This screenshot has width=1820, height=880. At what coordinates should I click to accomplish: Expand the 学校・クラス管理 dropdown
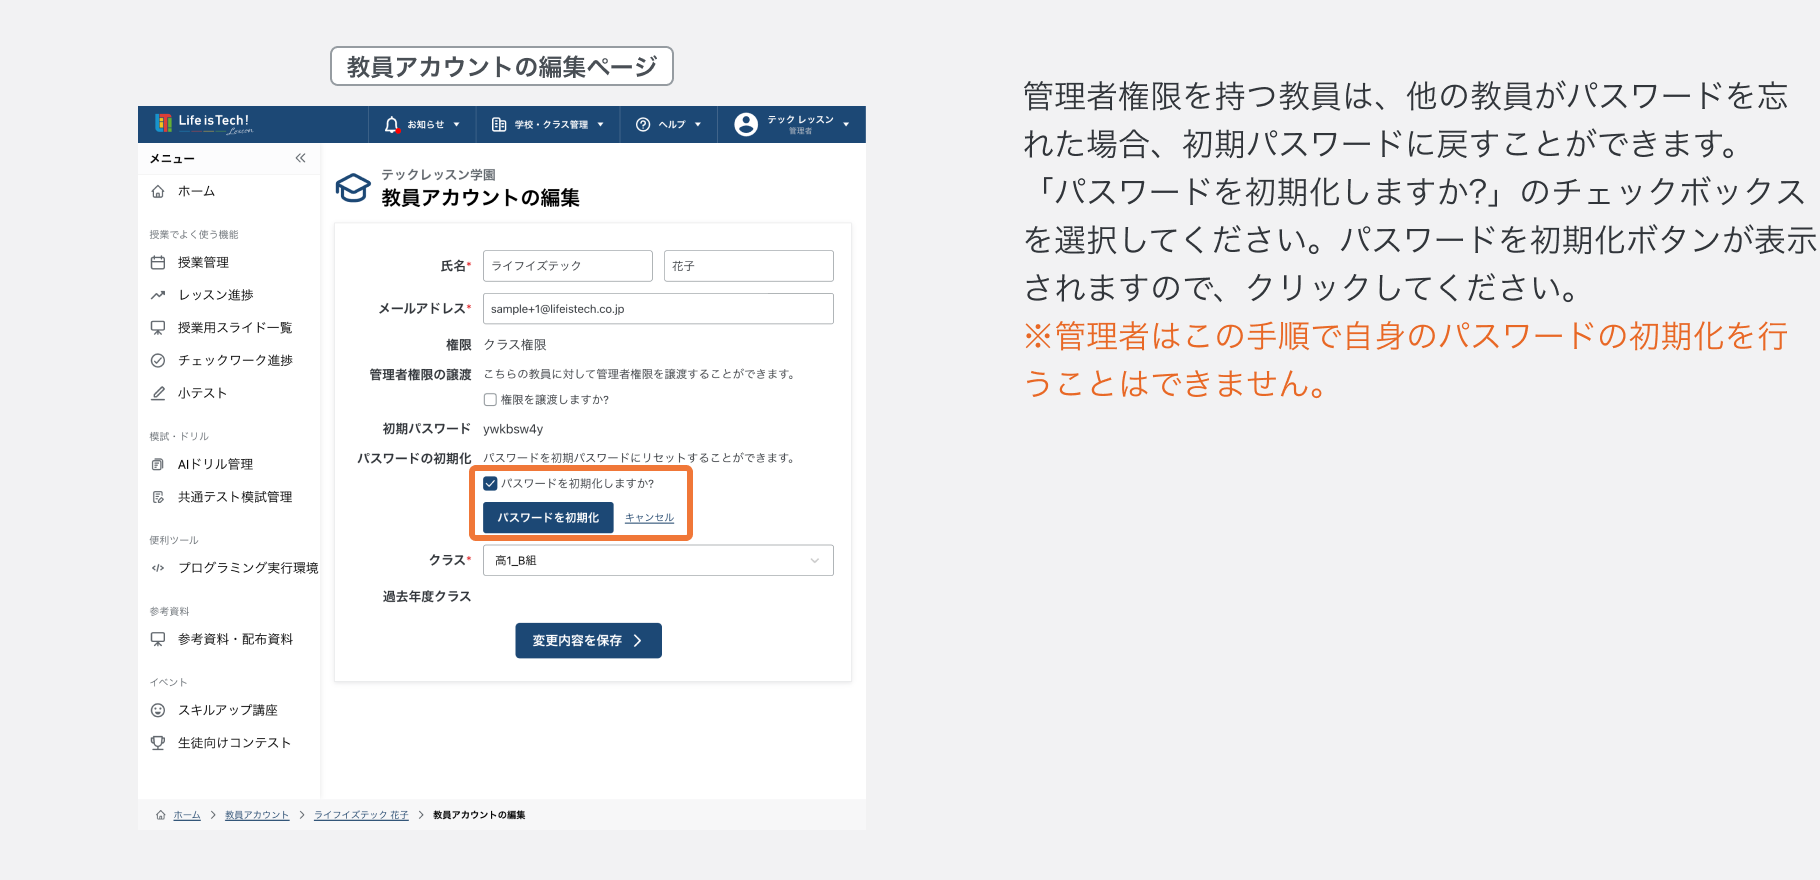pyautogui.click(x=601, y=125)
